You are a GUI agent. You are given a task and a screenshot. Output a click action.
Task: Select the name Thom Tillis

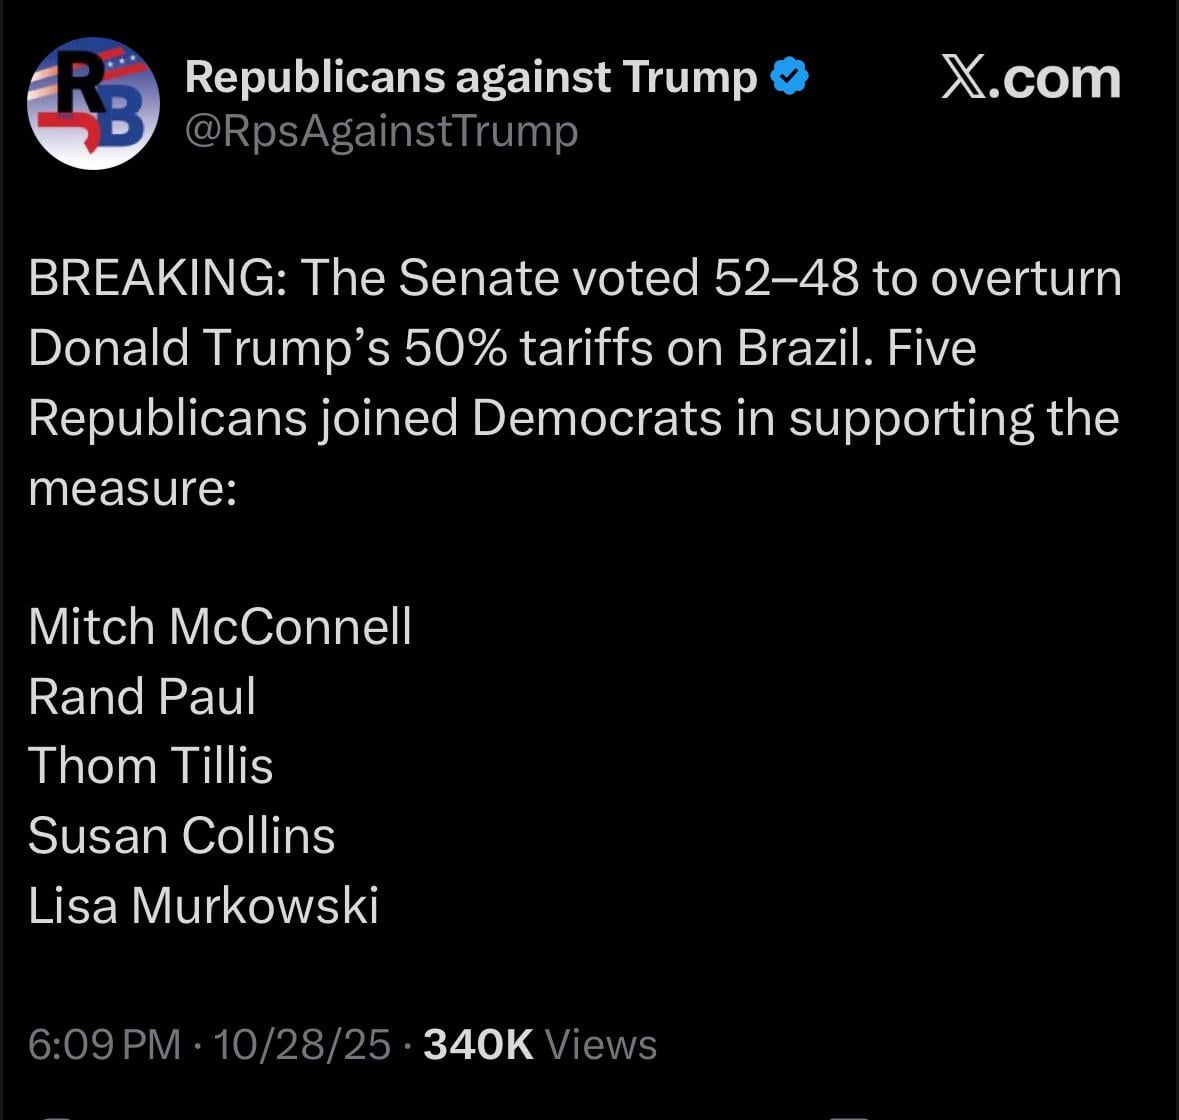(151, 766)
